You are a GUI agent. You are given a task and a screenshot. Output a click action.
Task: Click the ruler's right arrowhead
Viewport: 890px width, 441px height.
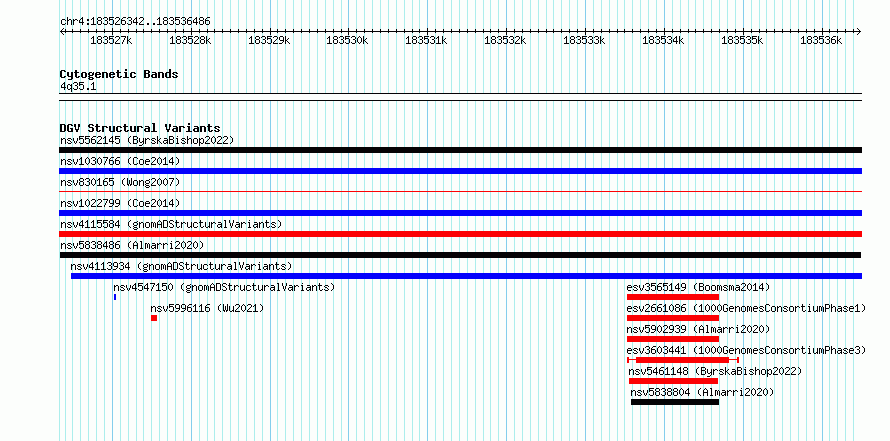click(x=859, y=31)
